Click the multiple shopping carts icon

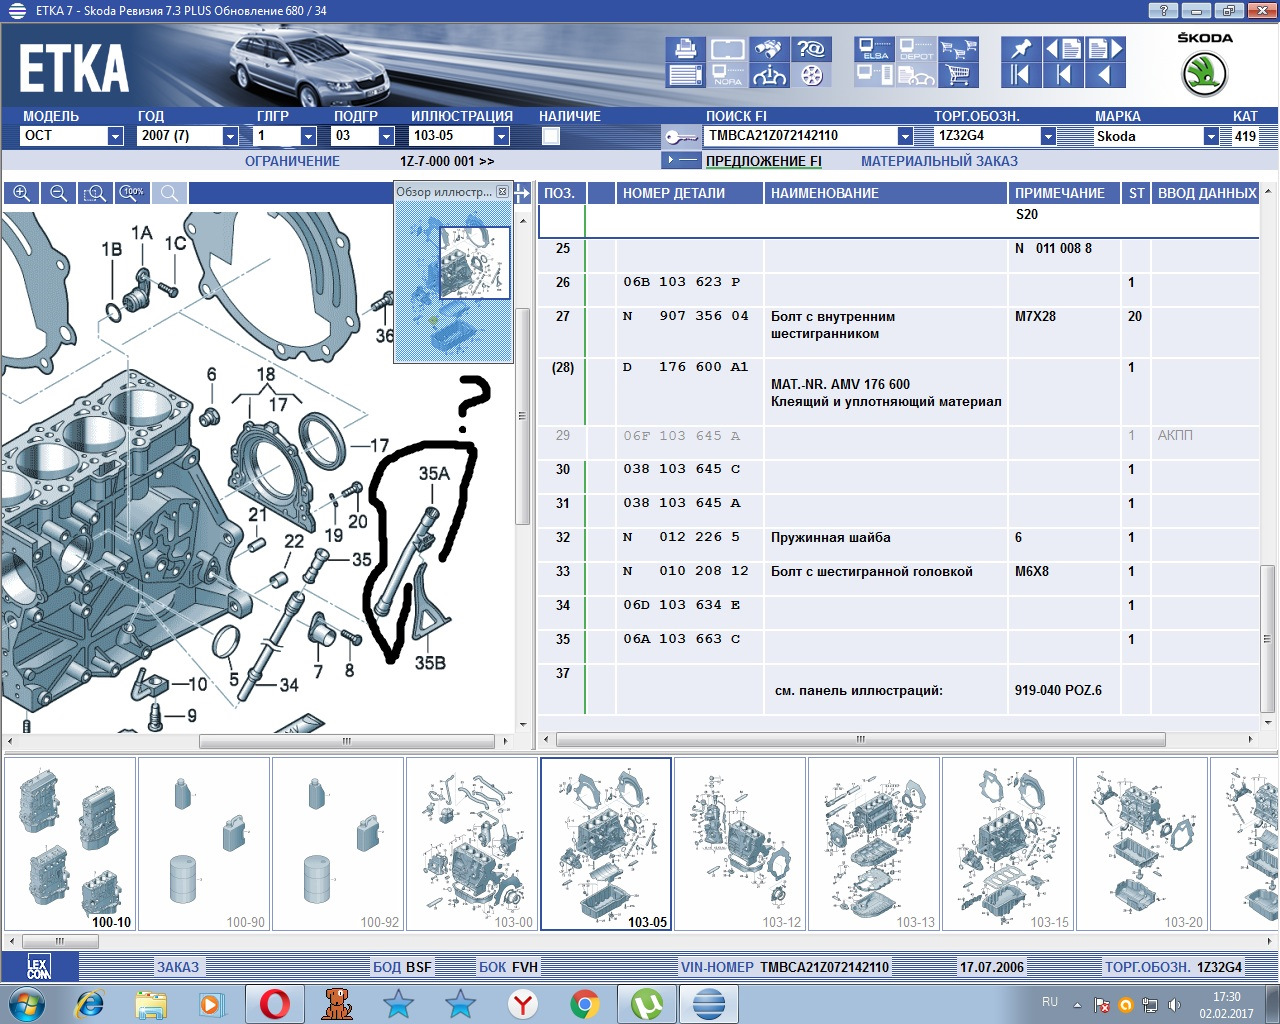click(958, 49)
